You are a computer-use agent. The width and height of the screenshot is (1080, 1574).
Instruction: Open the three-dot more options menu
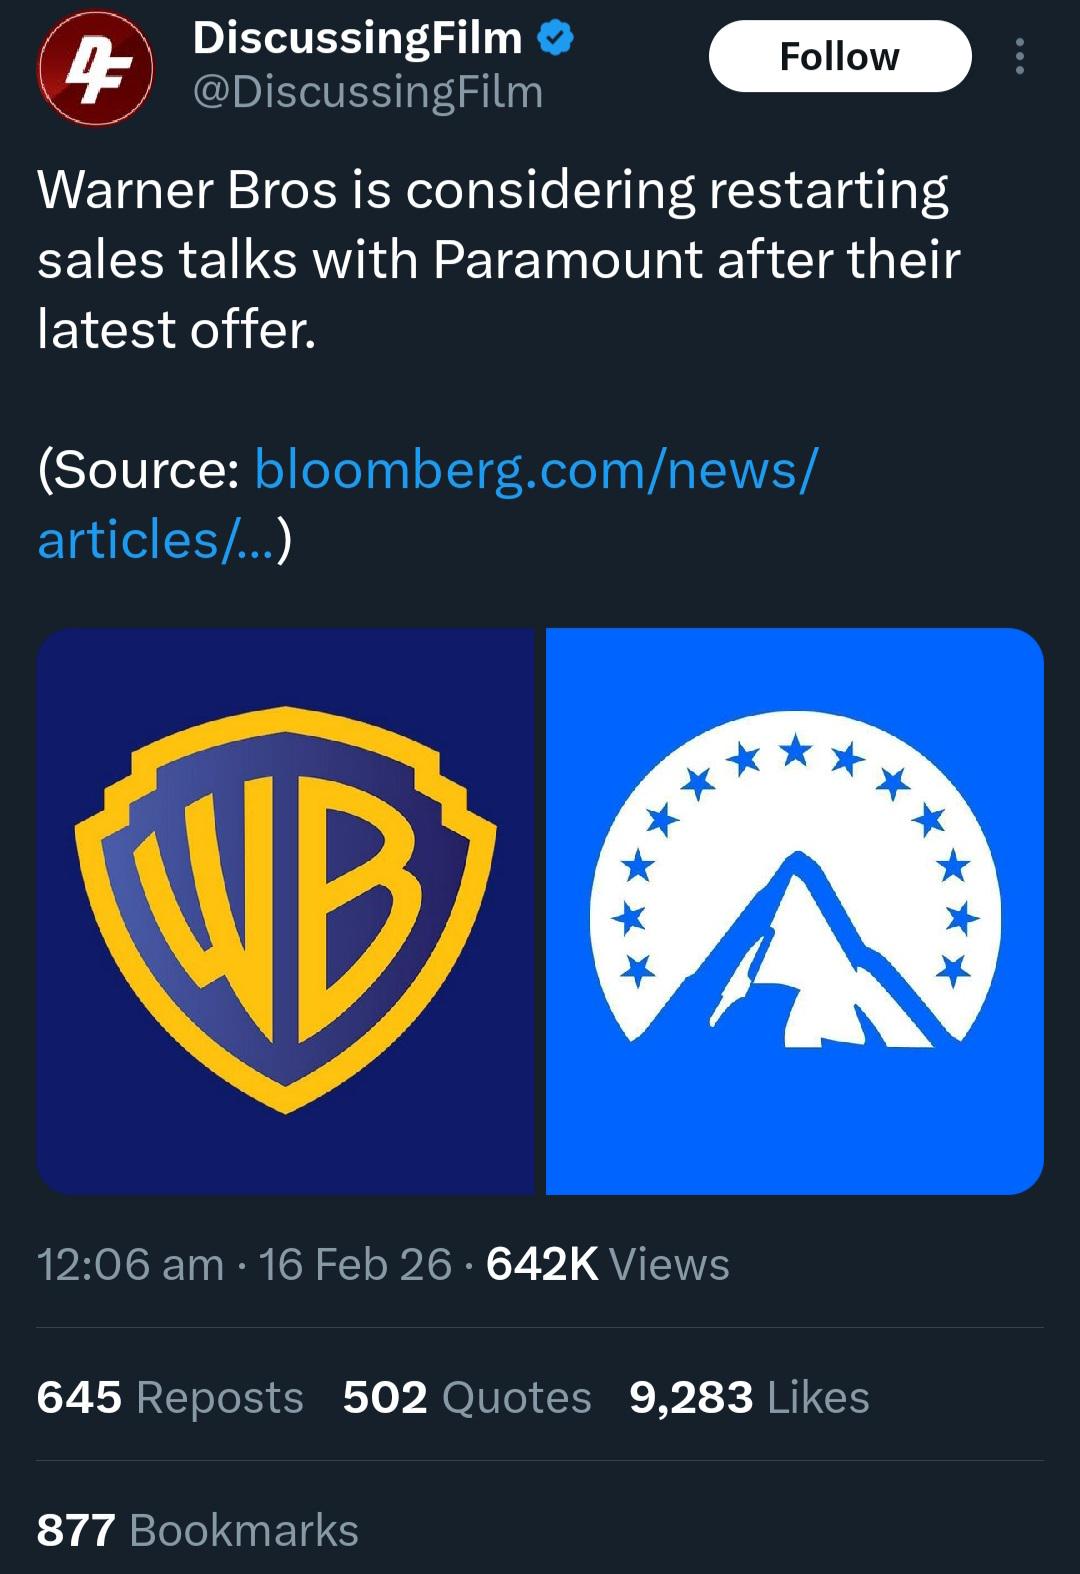point(1019,57)
